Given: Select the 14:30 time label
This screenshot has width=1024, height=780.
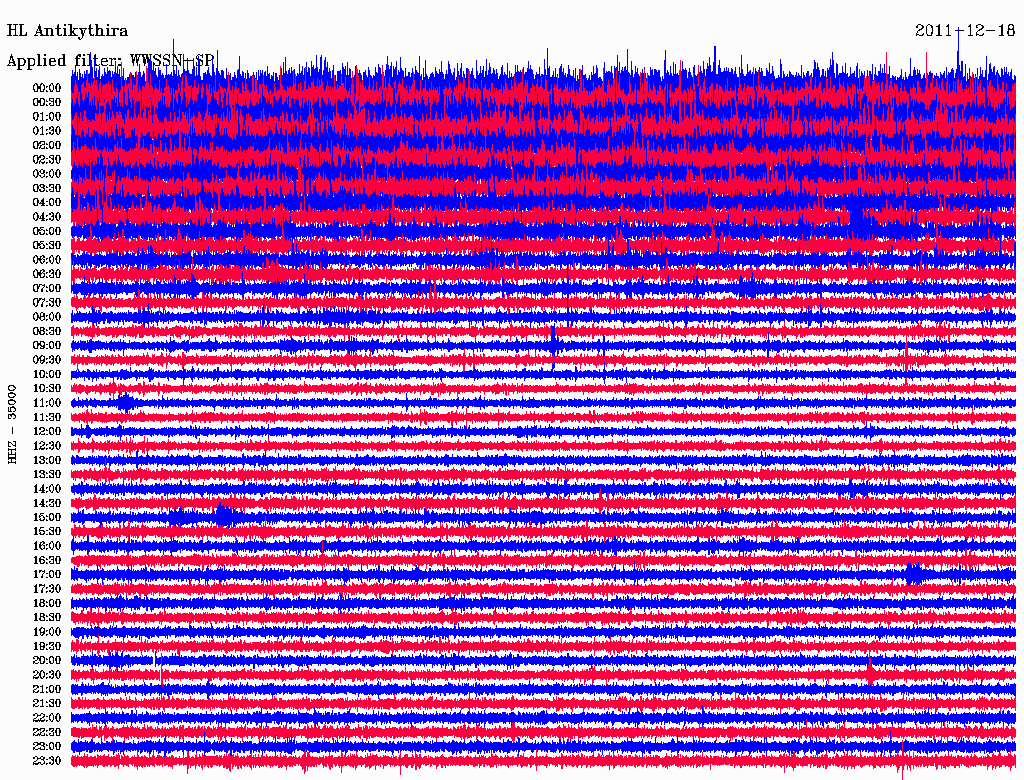Looking at the screenshot, I should coord(47,504).
